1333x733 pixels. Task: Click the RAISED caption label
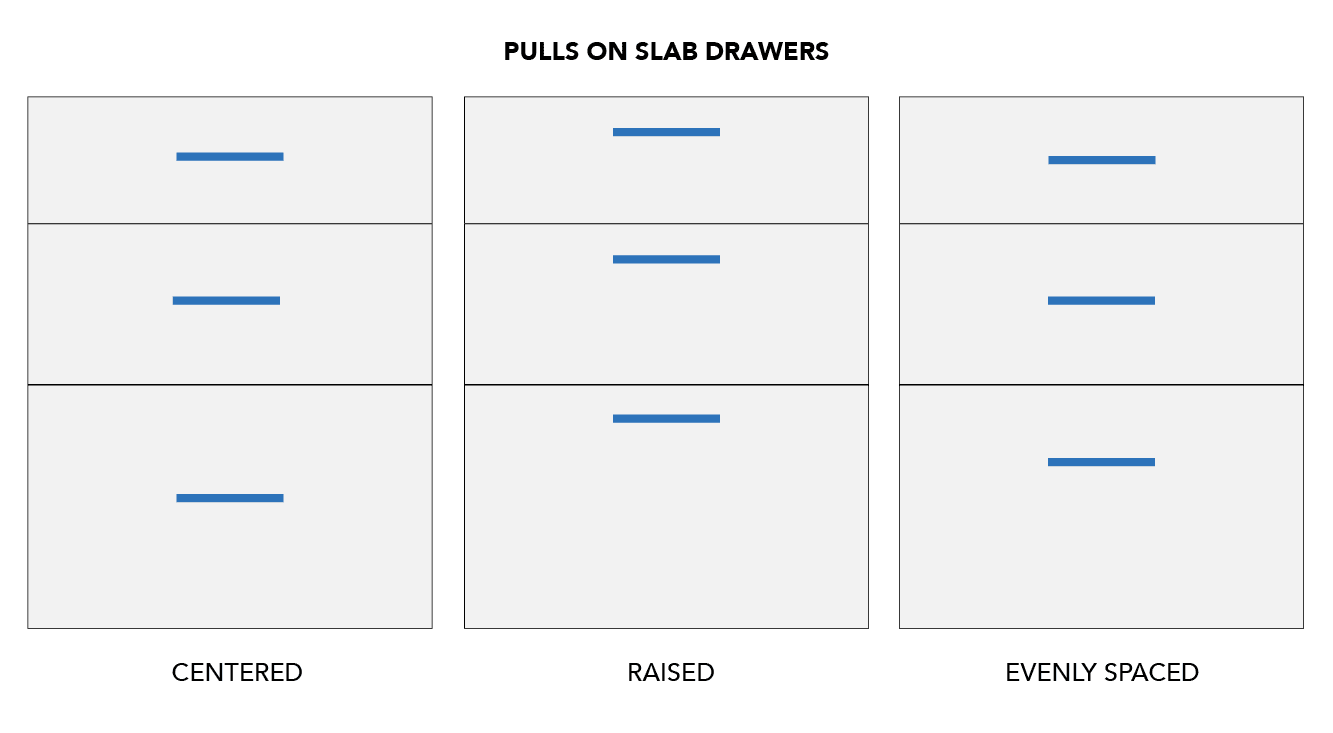(x=671, y=672)
